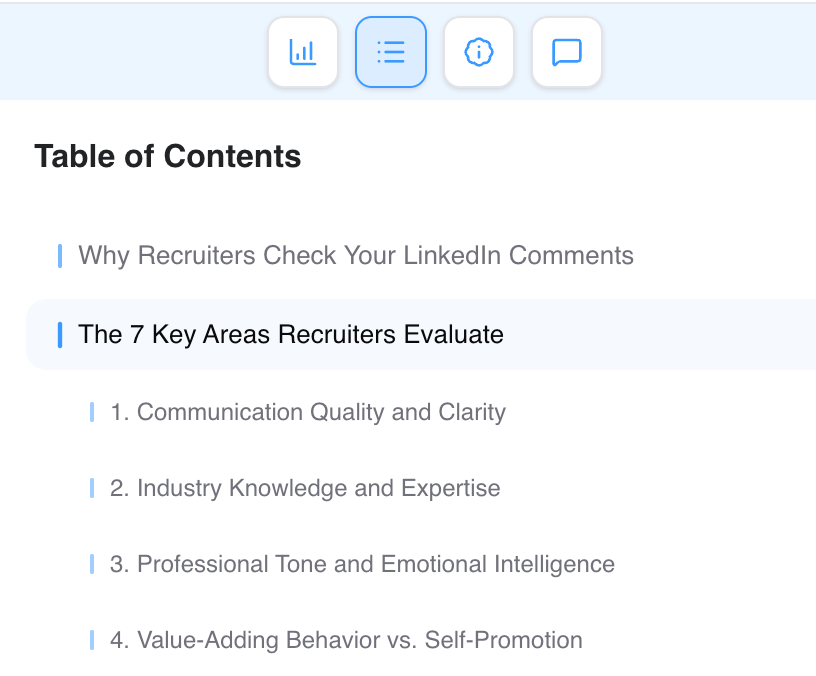
Task: Click the marker bar beside Professional Tone
Action: 92,564
